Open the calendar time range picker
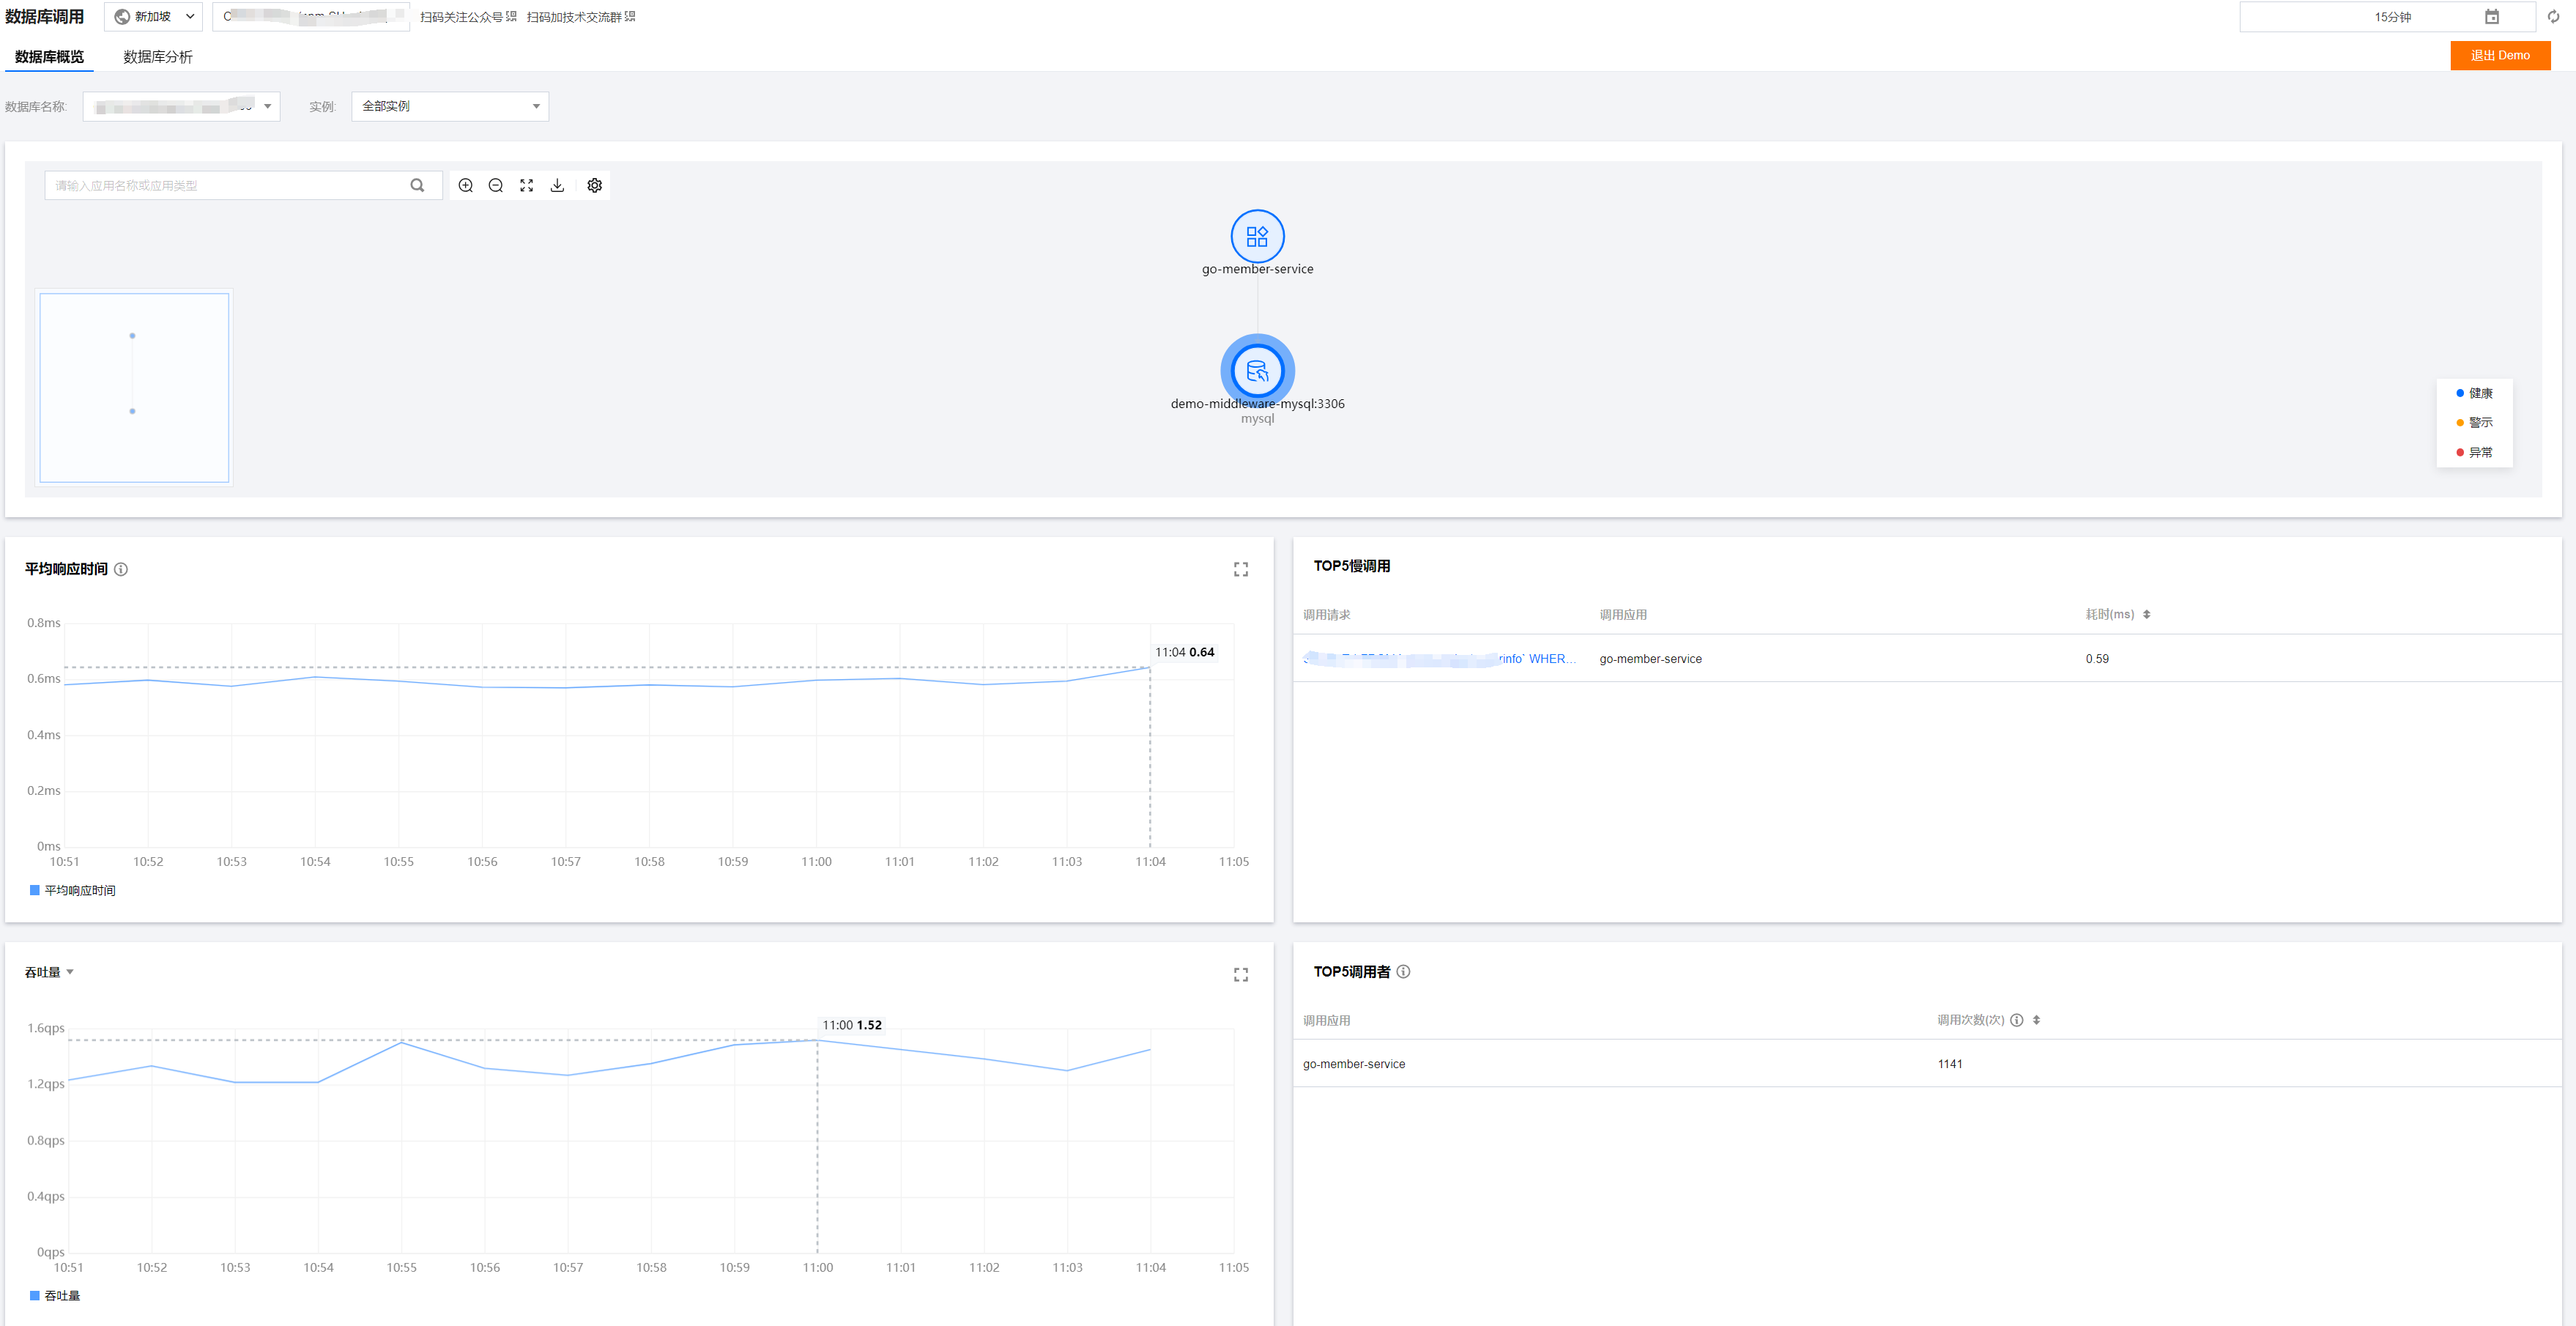The width and height of the screenshot is (2576, 1326). [x=2492, y=17]
